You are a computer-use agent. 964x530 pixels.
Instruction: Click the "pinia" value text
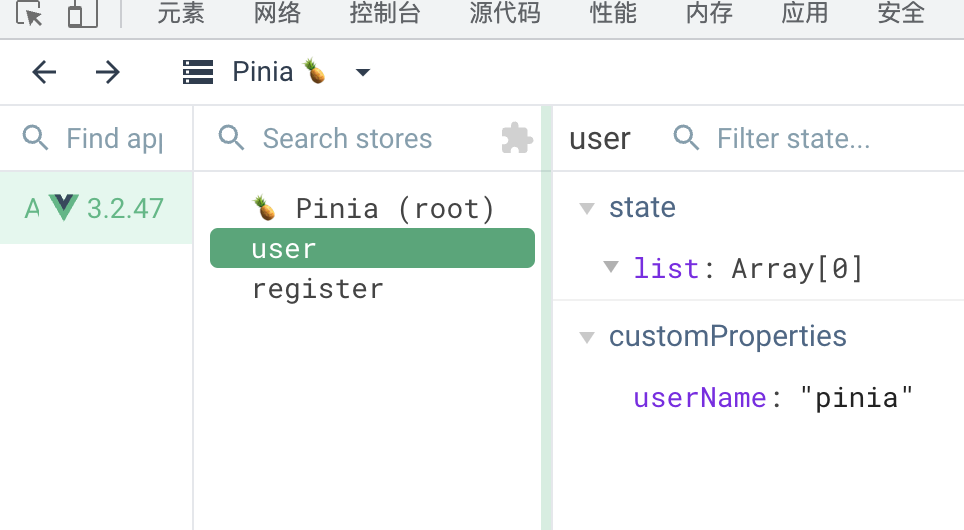[857, 398]
